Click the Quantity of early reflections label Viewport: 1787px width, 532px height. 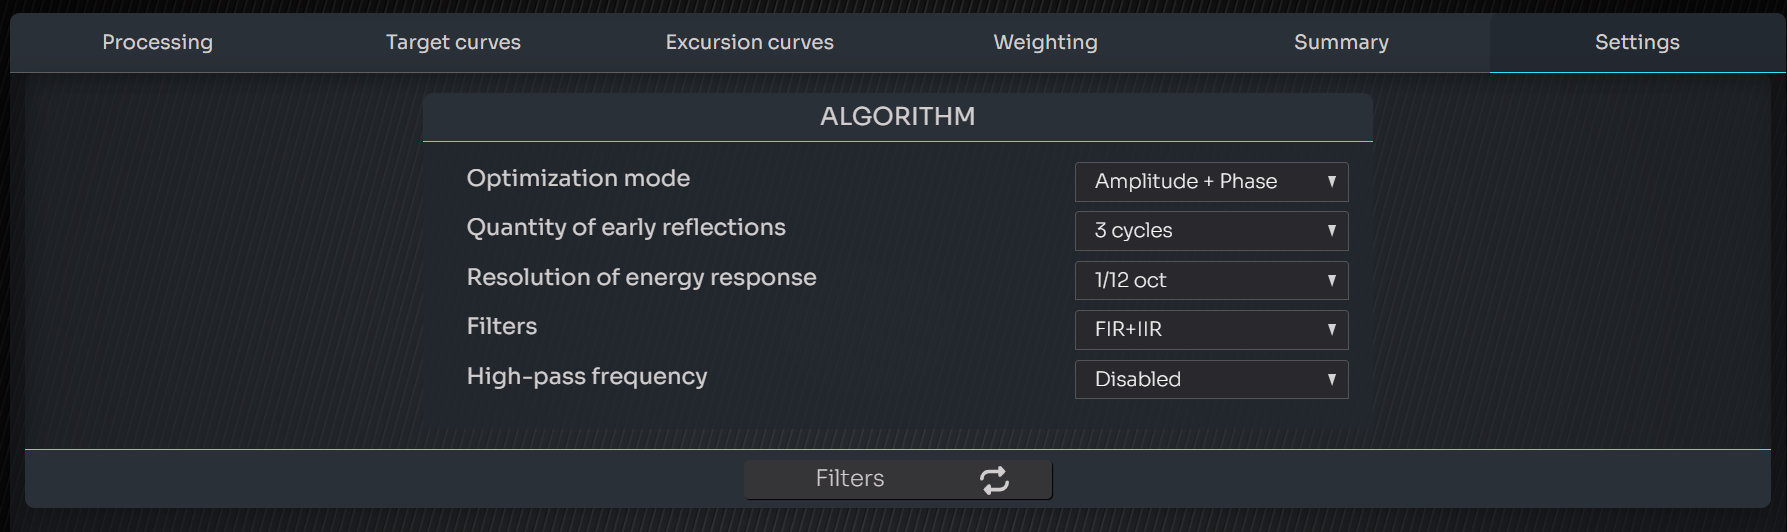click(x=626, y=228)
